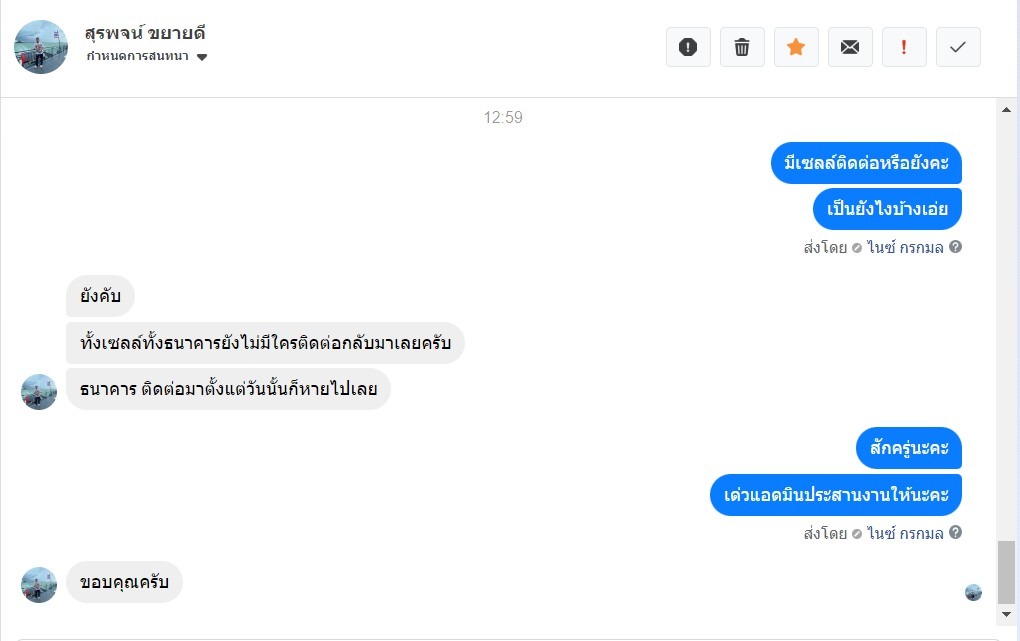Click sender avatar next to ขอบคุณครับ
The height and width of the screenshot is (641, 1020).
click(39, 585)
